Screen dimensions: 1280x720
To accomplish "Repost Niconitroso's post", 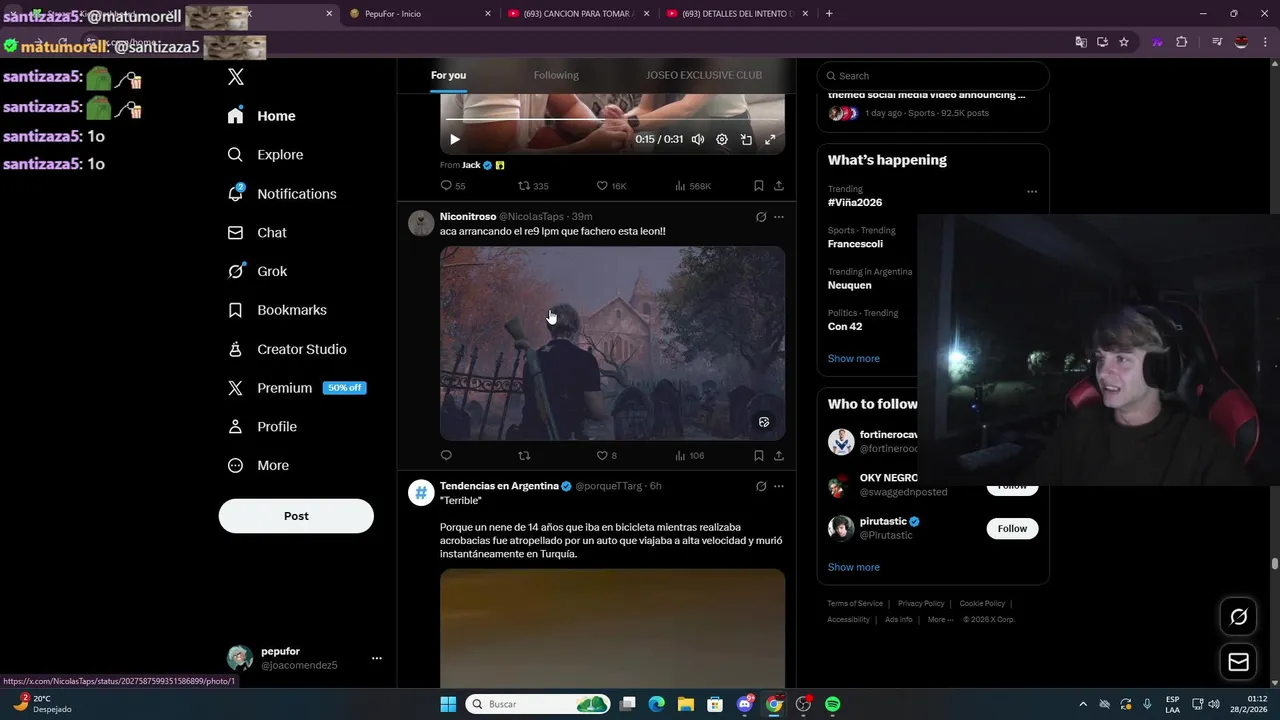I will (x=524, y=456).
